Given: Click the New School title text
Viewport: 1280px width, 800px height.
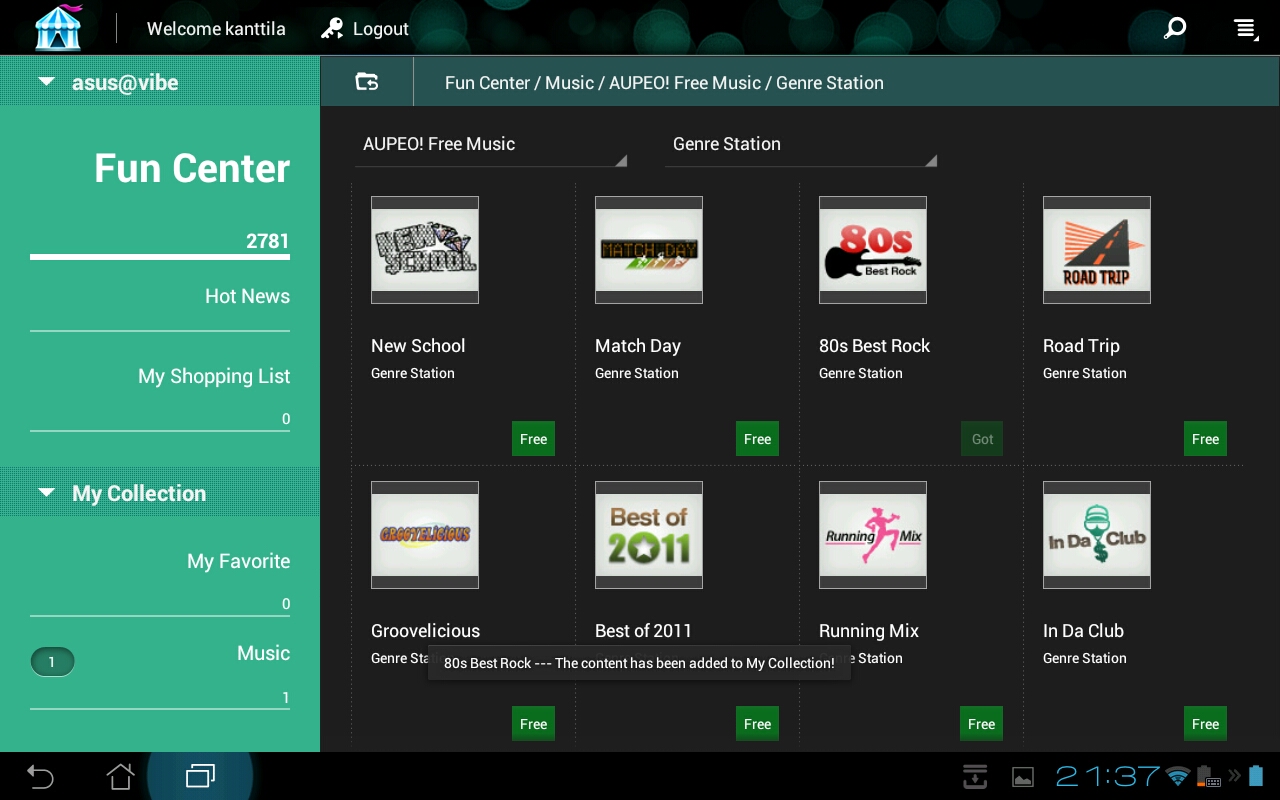Looking at the screenshot, I should click(418, 346).
